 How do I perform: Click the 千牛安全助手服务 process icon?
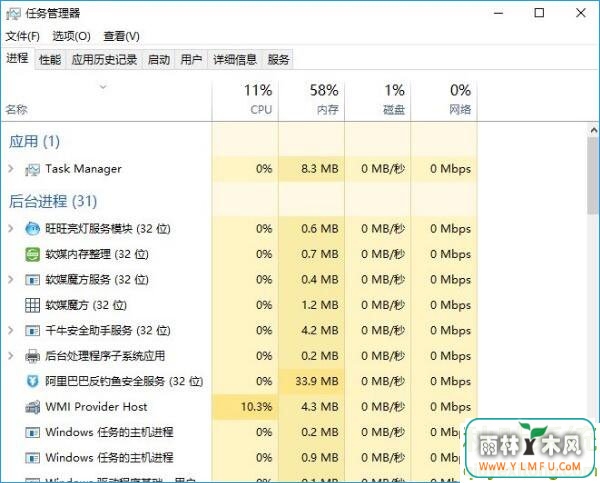point(32,330)
